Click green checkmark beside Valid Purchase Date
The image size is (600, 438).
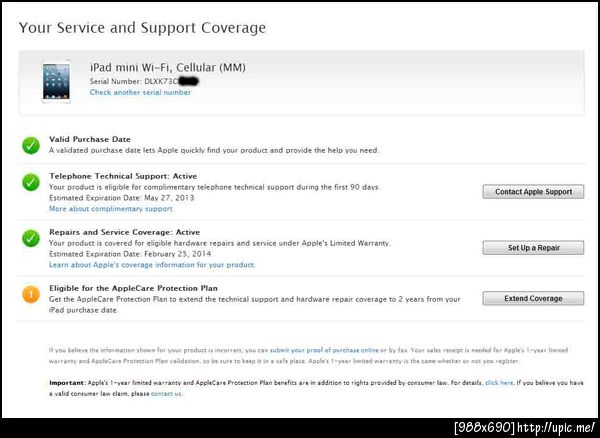31,145
